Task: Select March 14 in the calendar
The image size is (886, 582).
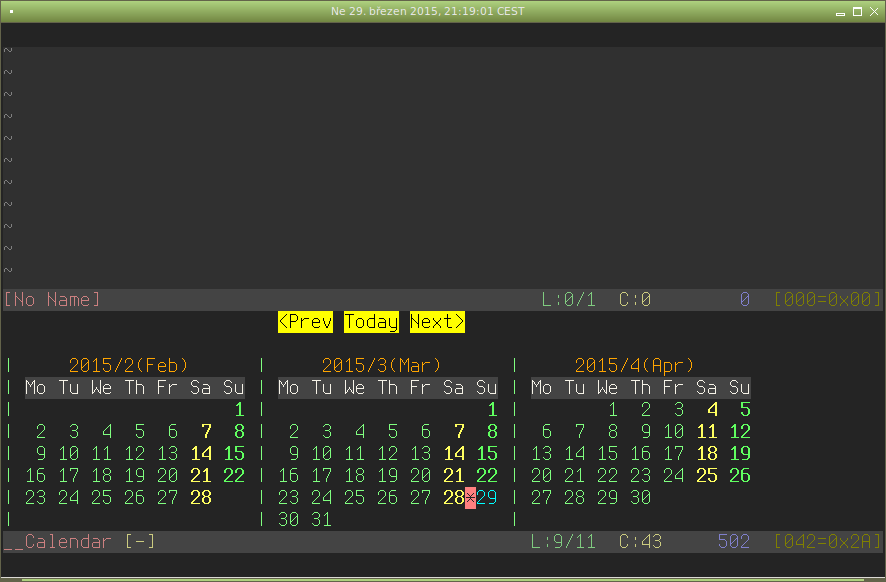Action: coord(454,454)
